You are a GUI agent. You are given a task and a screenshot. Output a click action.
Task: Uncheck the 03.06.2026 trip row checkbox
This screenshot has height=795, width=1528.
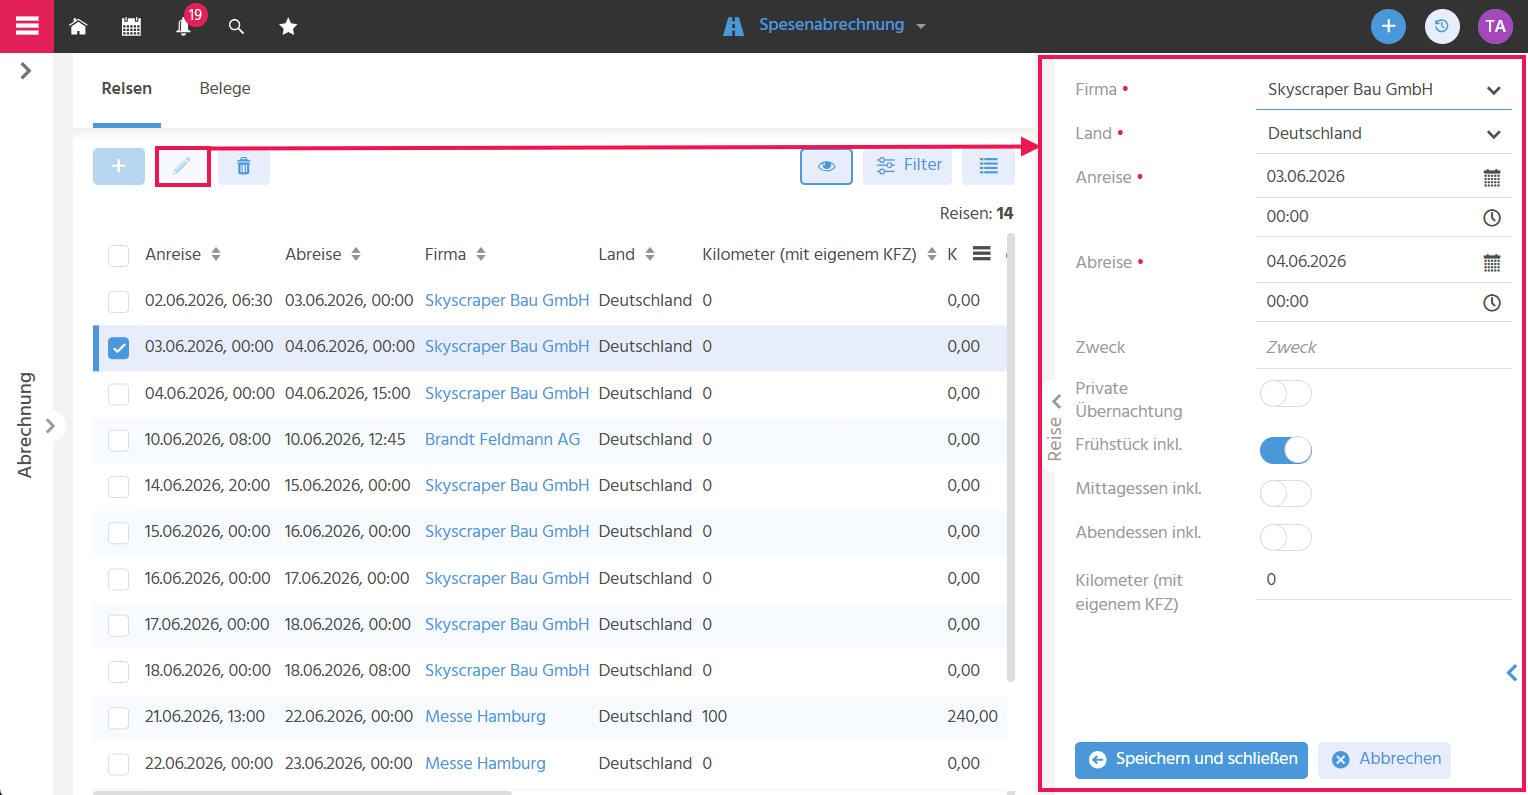[x=119, y=348]
